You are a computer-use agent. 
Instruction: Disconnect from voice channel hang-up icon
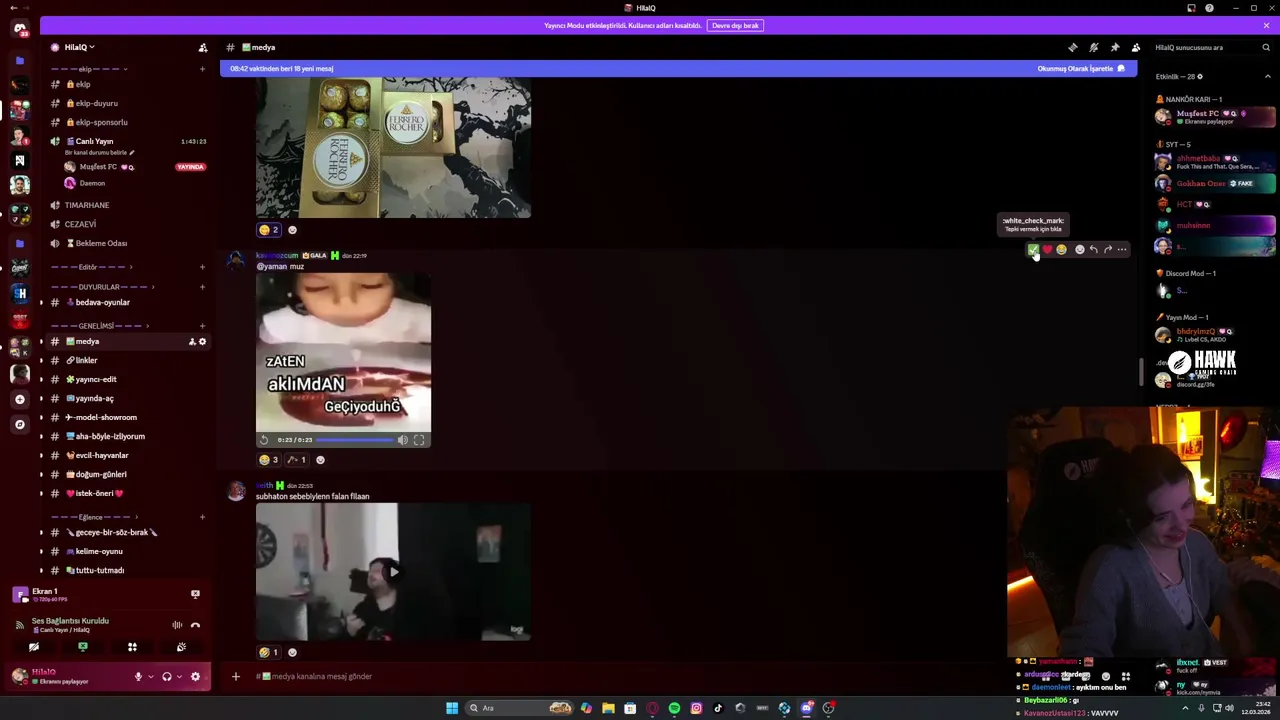pyautogui.click(x=195, y=625)
